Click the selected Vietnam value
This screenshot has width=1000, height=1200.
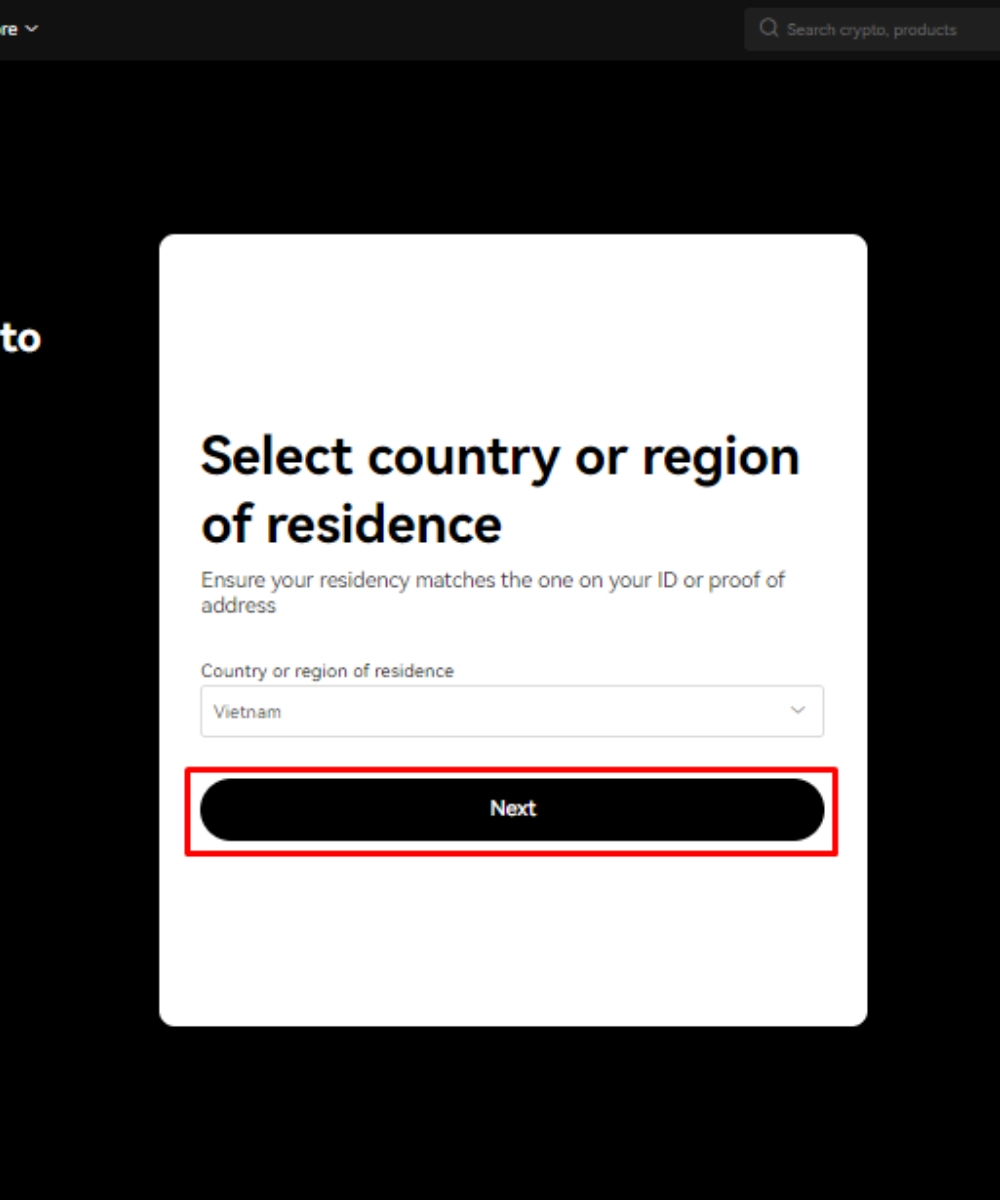pos(247,712)
